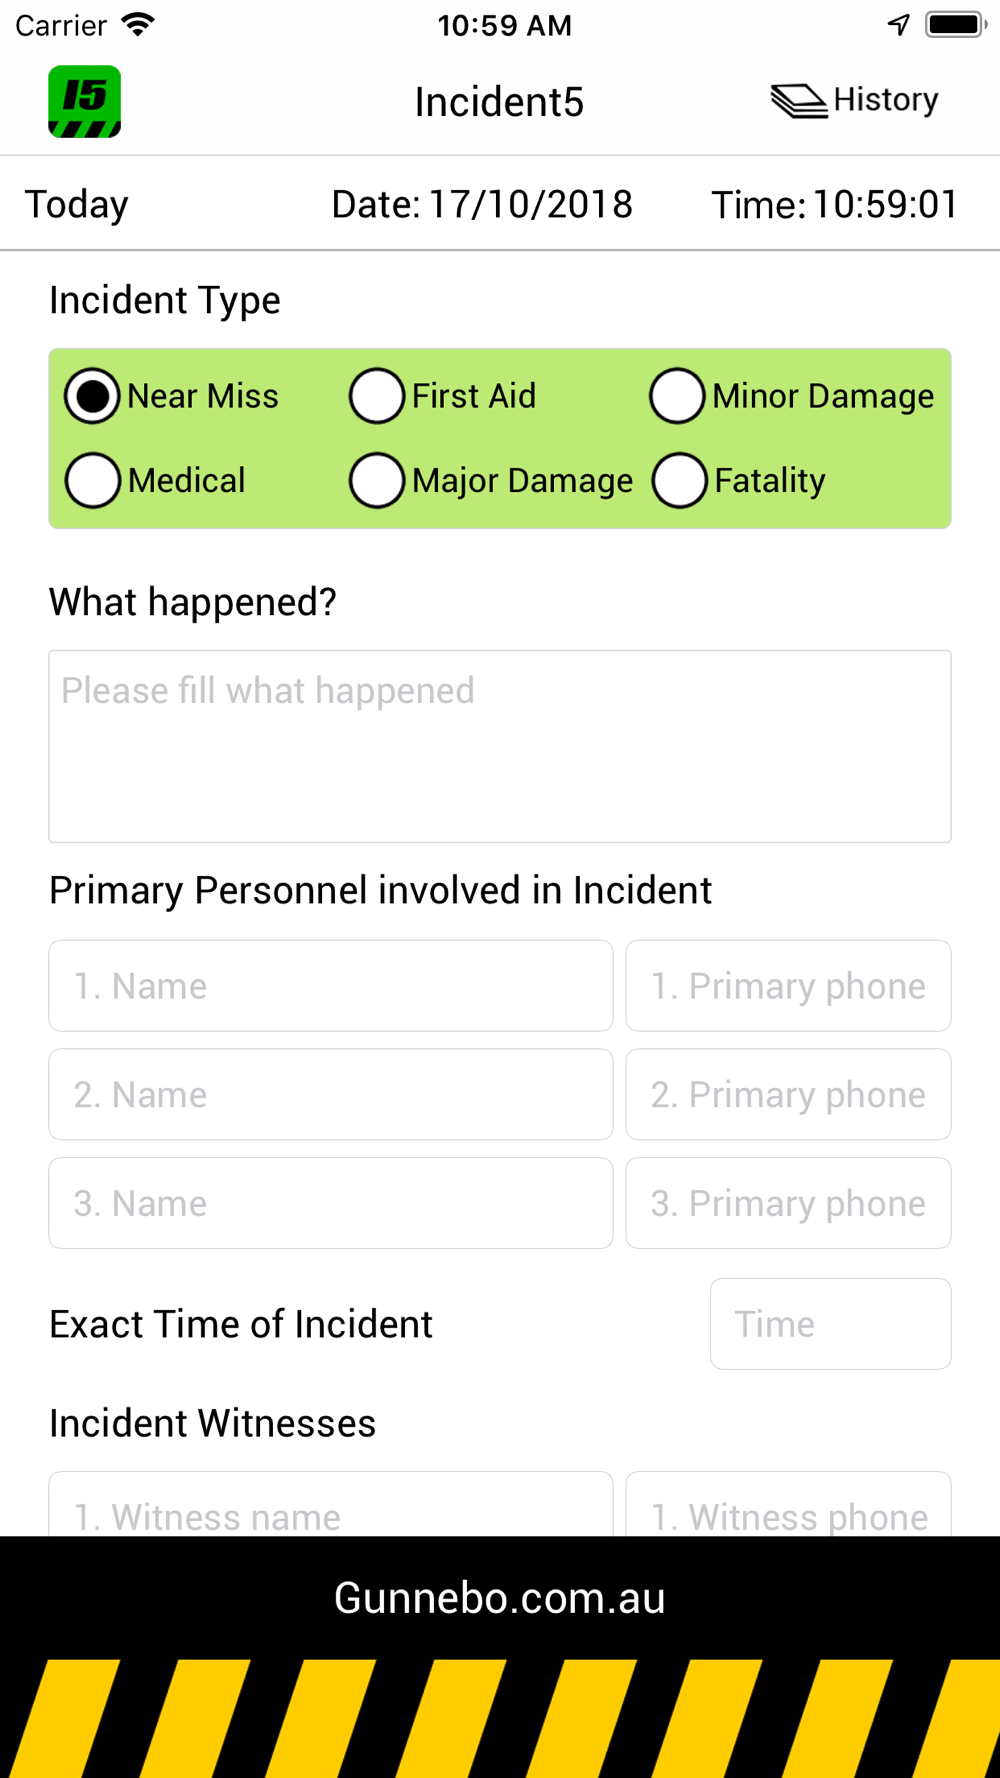1000x1778 pixels.
Task: Select Near Miss incident type
Action: [92, 396]
